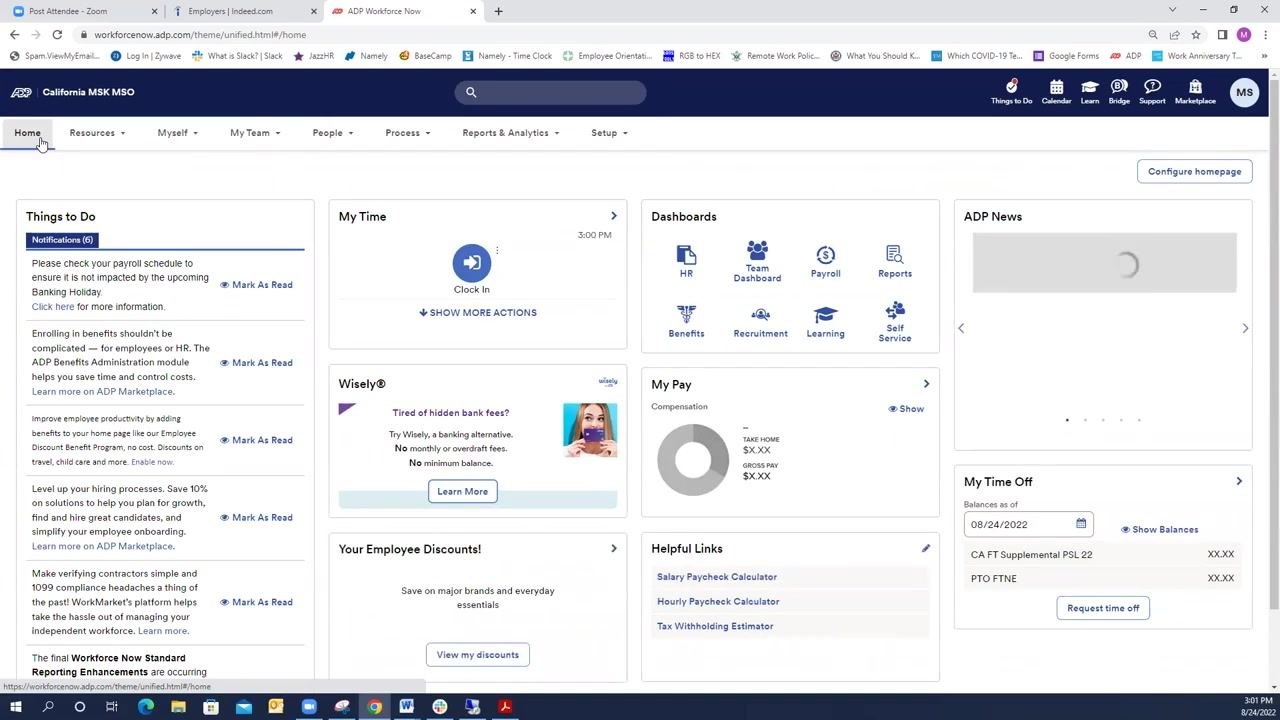Mark Employee Discount notification as read

pyautogui.click(x=257, y=440)
